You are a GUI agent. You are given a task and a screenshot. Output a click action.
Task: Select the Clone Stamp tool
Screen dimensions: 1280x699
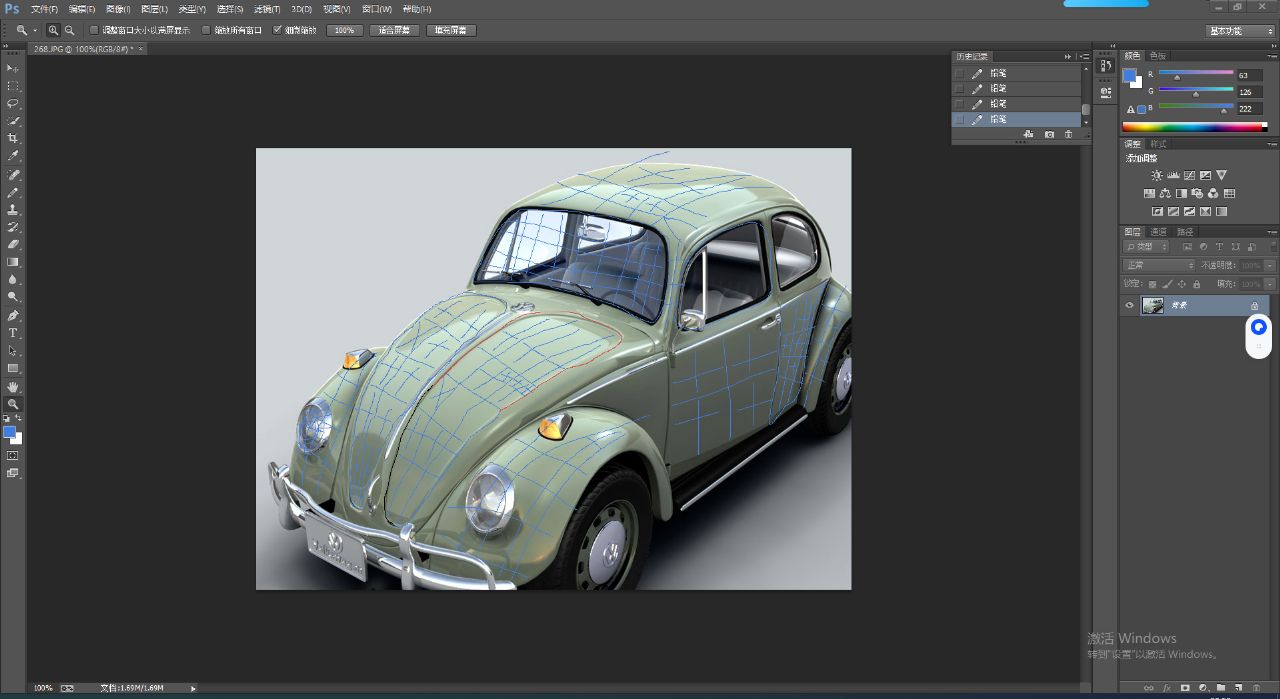[13, 210]
